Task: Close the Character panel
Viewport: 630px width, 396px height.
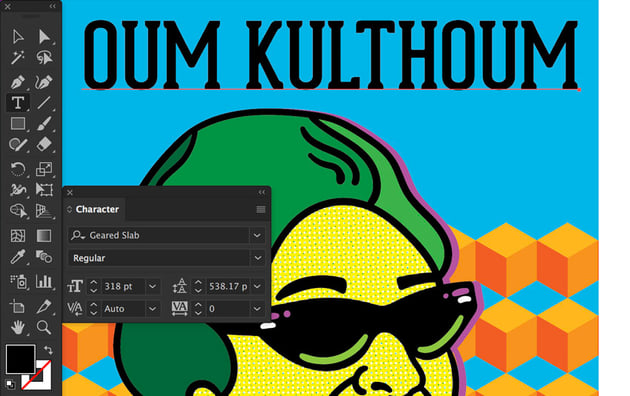Action: point(70,192)
